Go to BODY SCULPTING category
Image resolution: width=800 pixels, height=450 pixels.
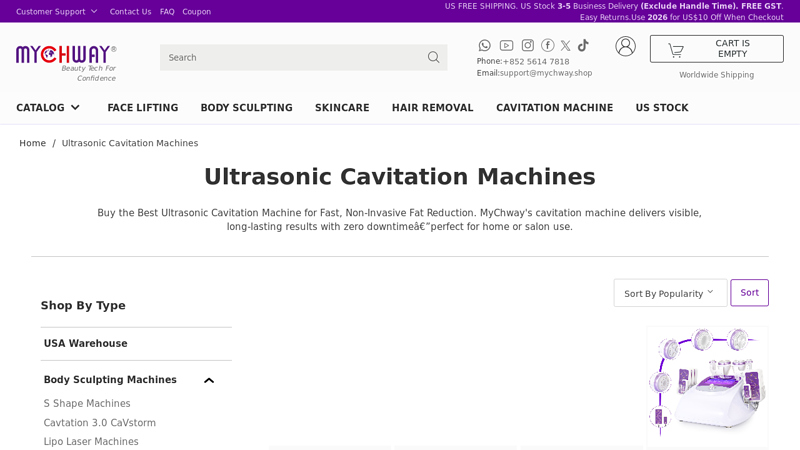tap(246, 108)
